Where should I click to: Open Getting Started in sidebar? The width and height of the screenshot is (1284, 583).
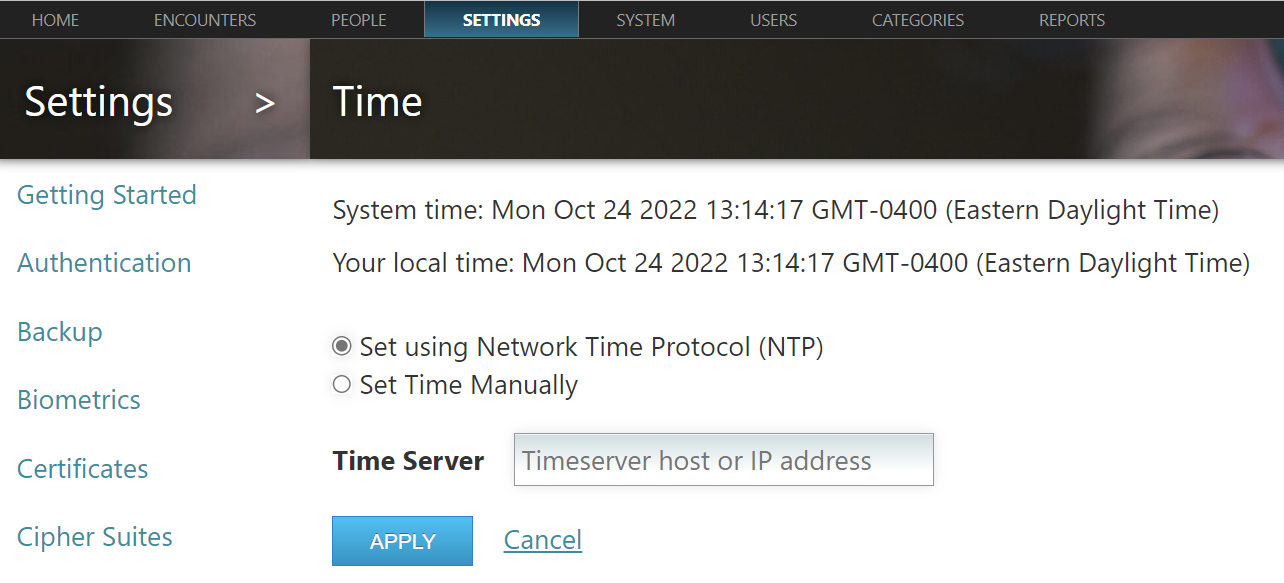pyautogui.click(x=107, y=195)
